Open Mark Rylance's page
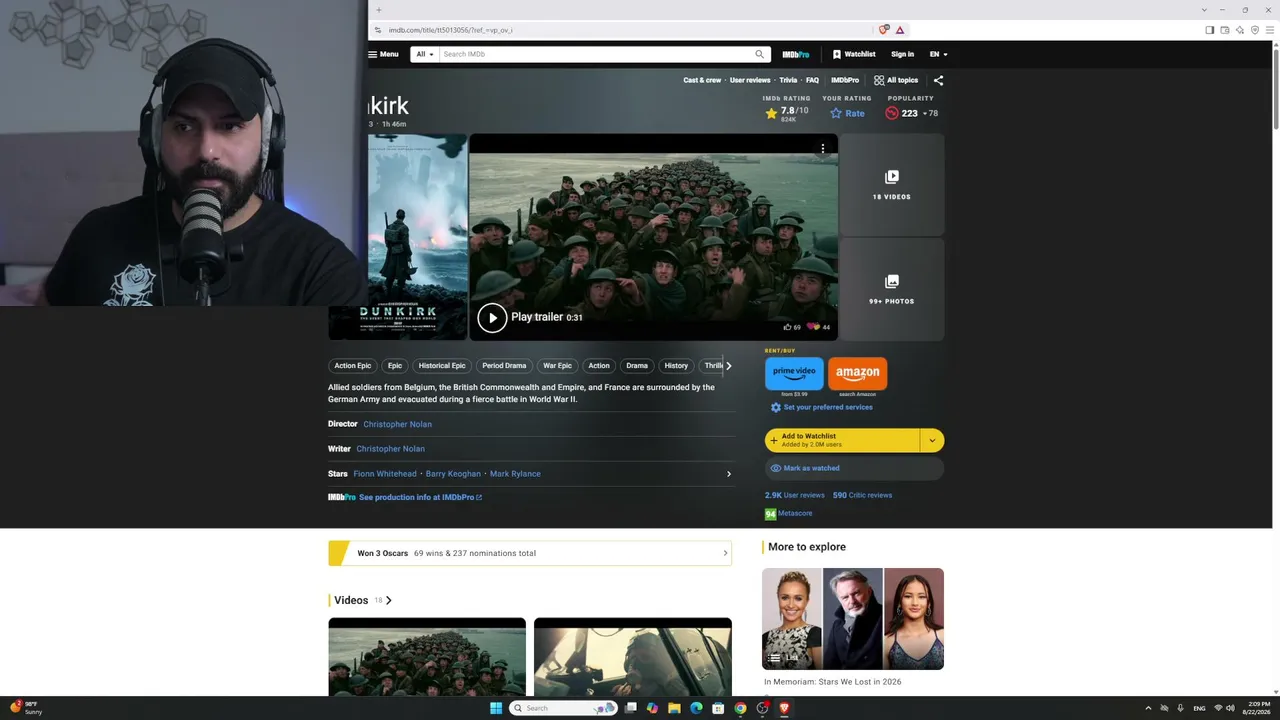The width and height of the screenshot is (1280, 720). click(x=515, y=474)
